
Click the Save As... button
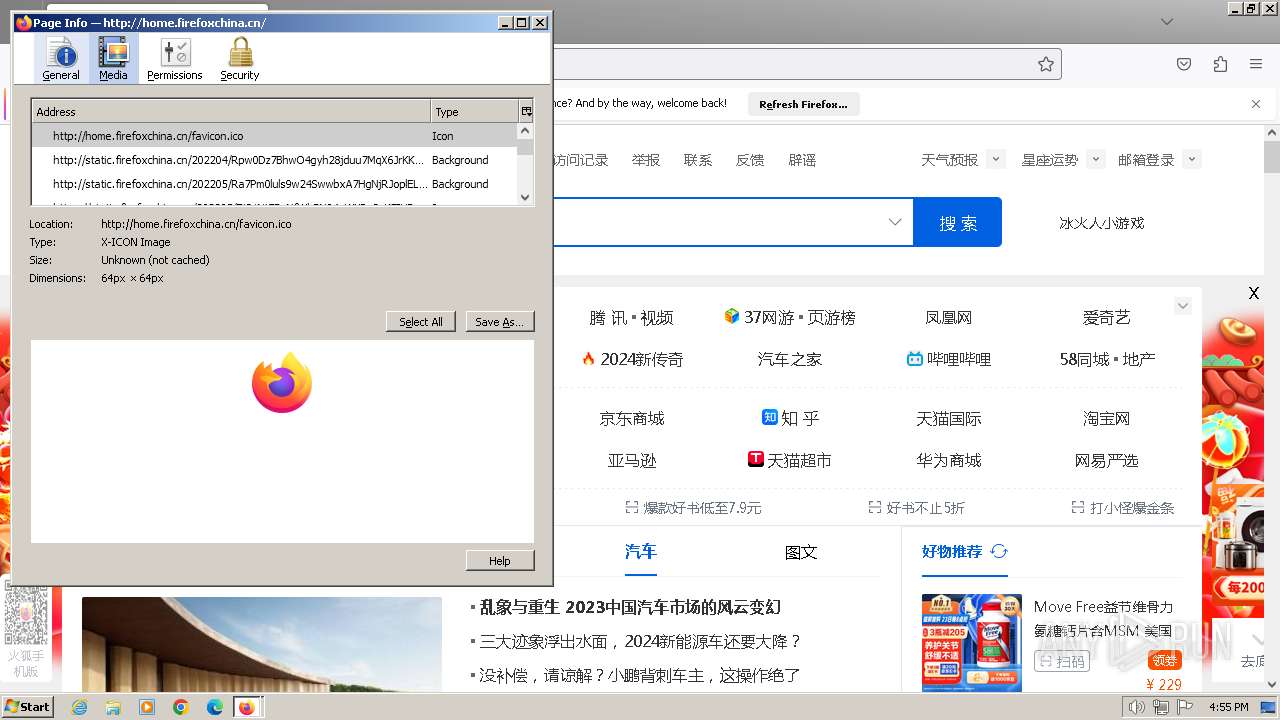[x=500, y=322]
